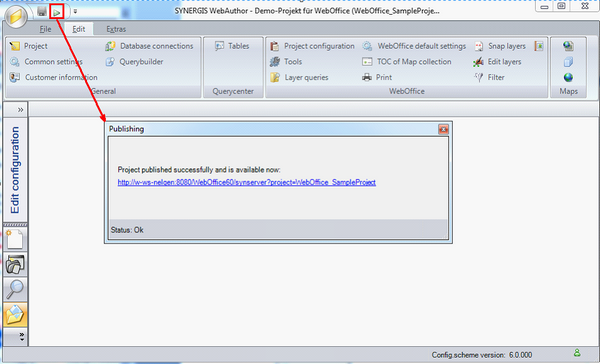Expand the side panel with double chevron
The width and height of the screenshot is (600, 364).
pos(20,110)
